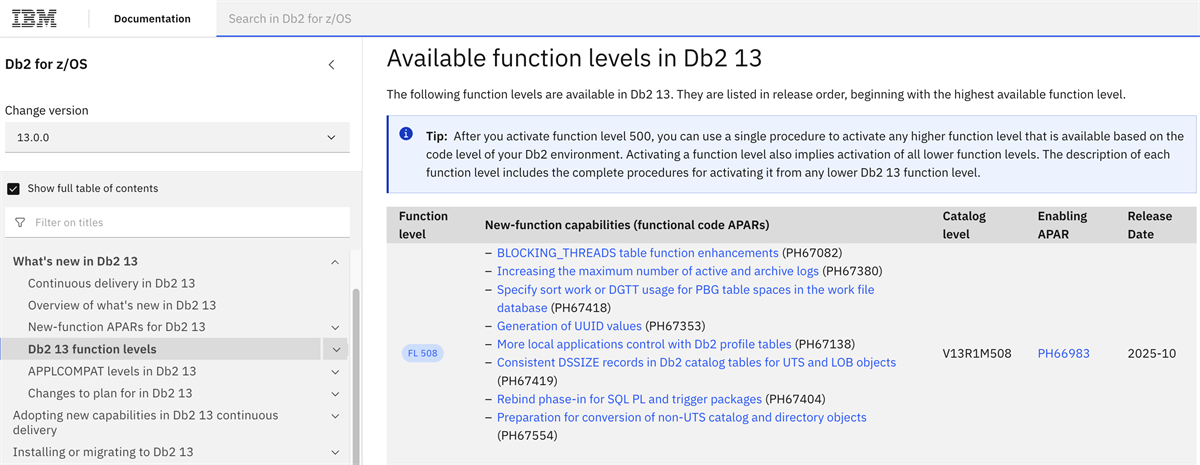The height and width of the screenshot is (465, 1200).
Task: Collapse the What's new in Db2 13 section
Action: [x=334, y=262]
